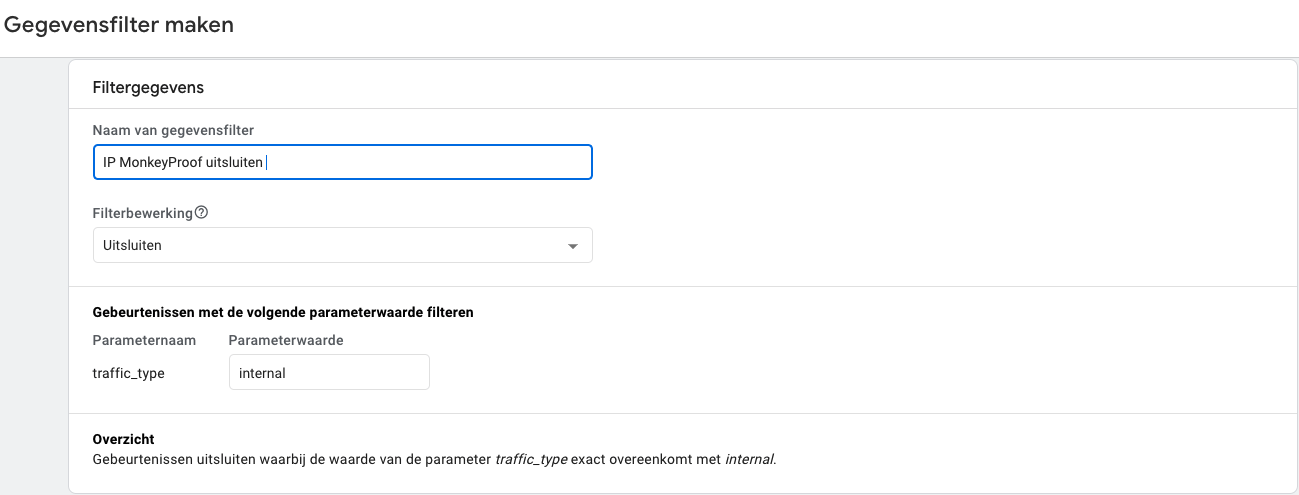Open the Uitsluiten filter operation combo box
Viewport: 1299px width, 495px height.
click(x=343, y=245)
